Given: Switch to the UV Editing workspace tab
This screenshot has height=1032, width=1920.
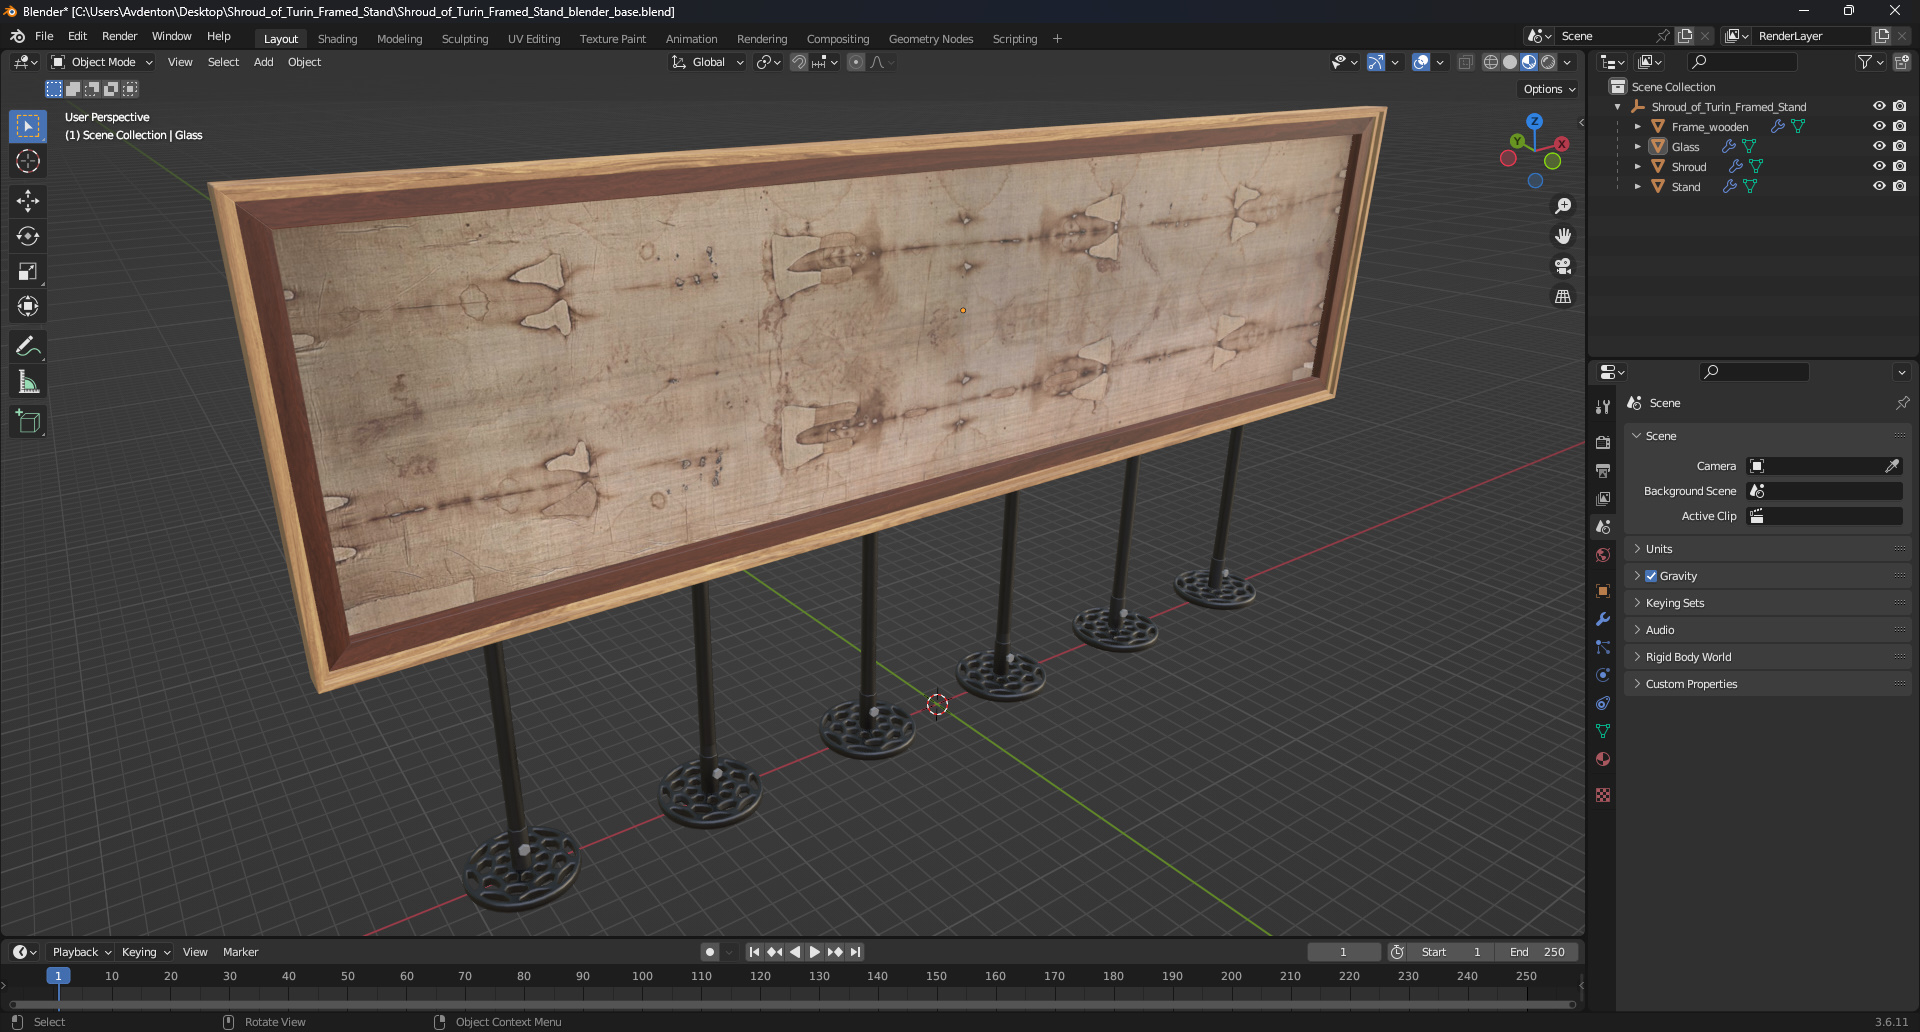Looking at the screenshot, I should click(534, 39).
